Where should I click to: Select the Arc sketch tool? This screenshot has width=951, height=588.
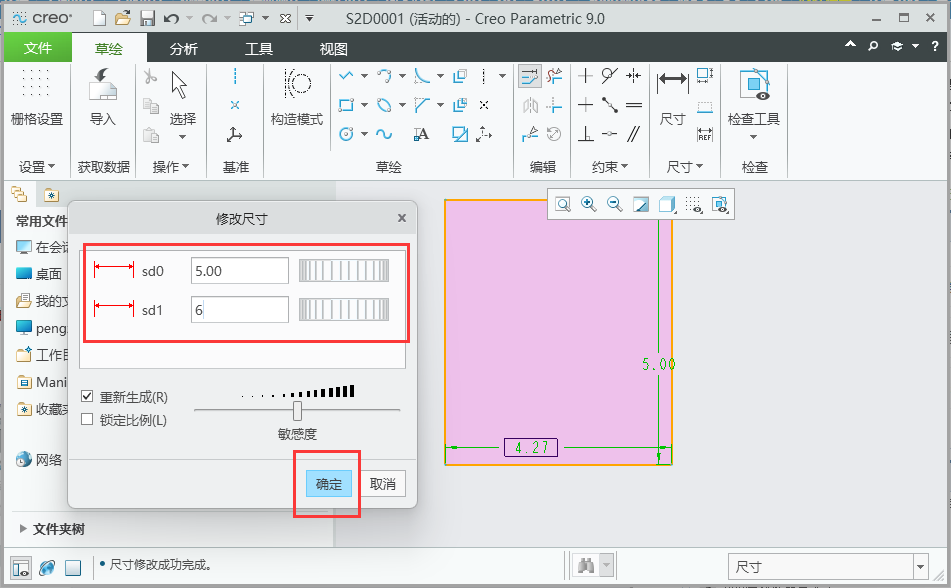pos(384,76)
